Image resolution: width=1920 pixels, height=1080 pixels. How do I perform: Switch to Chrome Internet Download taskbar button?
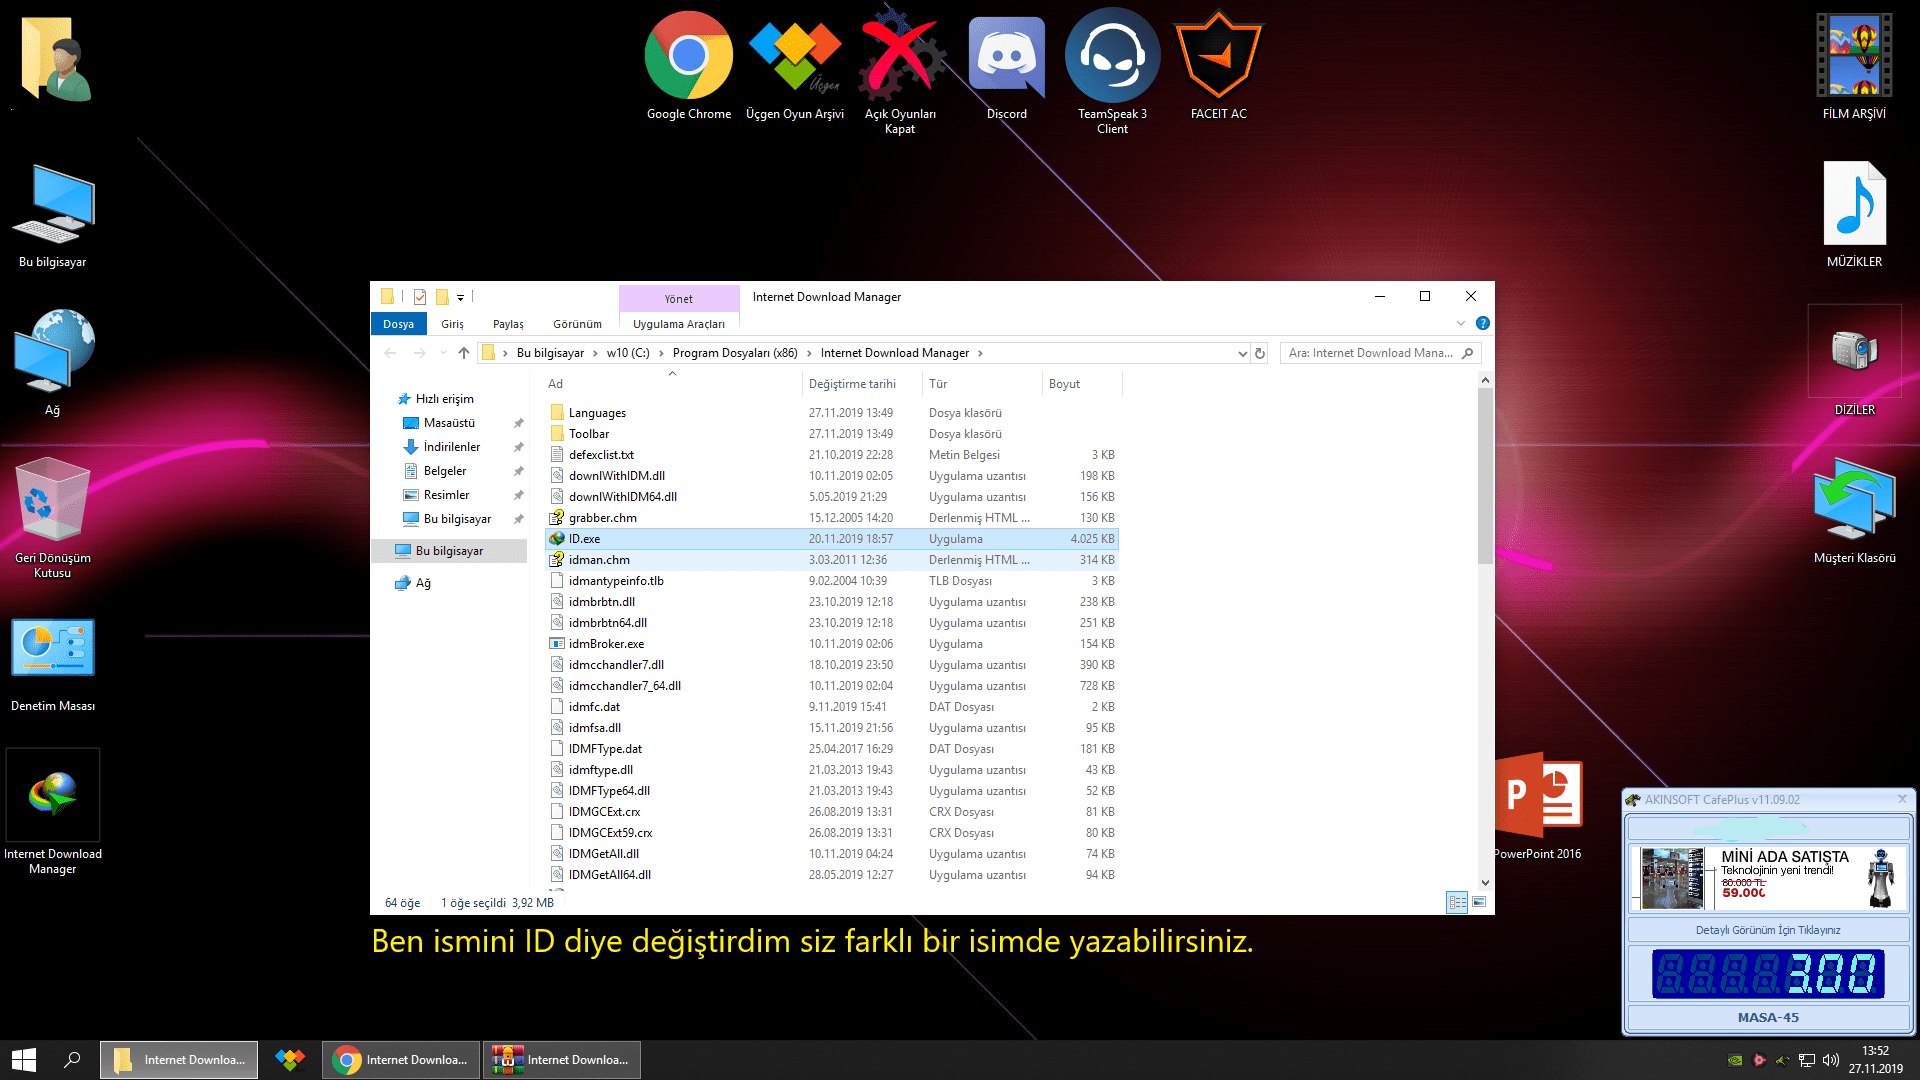tap(400, 1060)
